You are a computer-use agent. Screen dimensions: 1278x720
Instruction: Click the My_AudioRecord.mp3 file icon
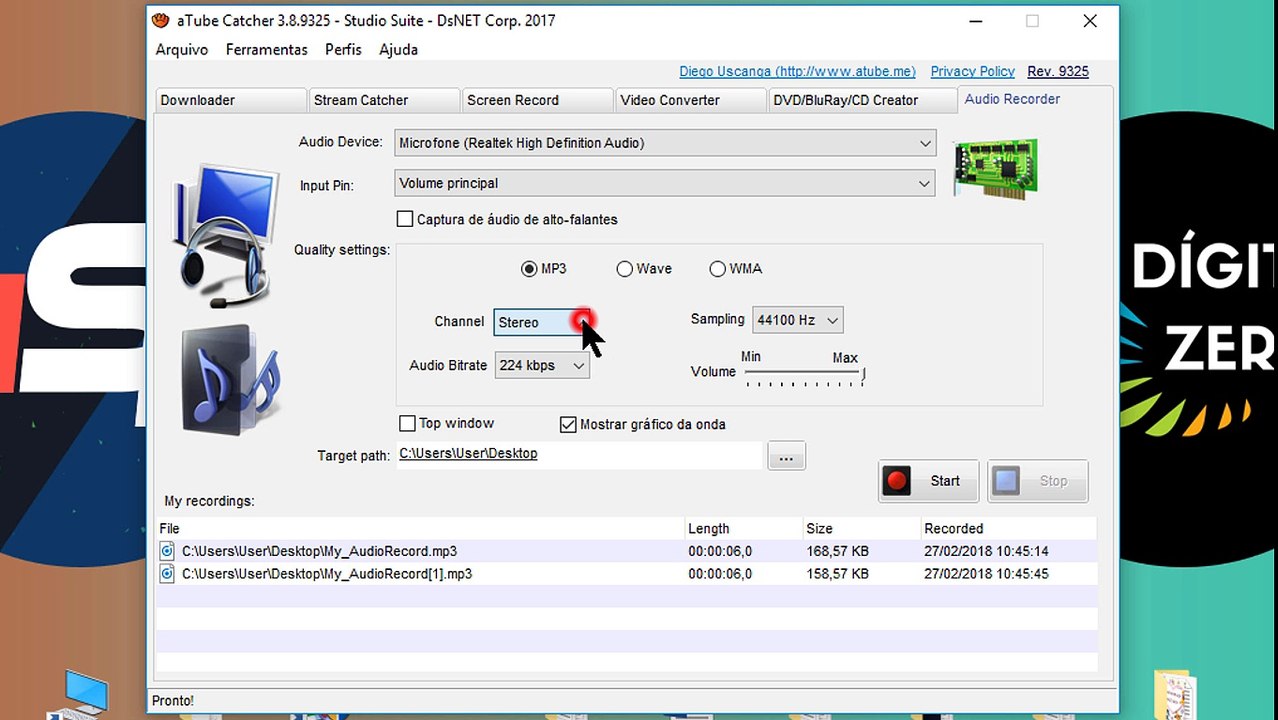click(x=168, y=551)
